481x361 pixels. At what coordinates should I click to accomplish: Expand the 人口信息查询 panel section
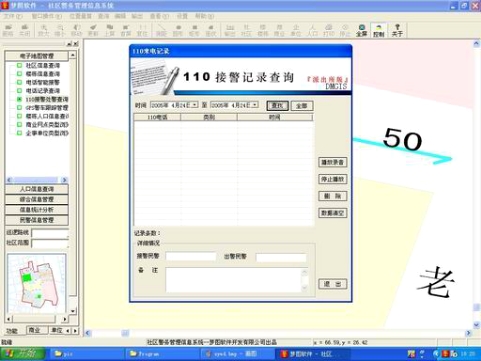(x=37, y=189)
